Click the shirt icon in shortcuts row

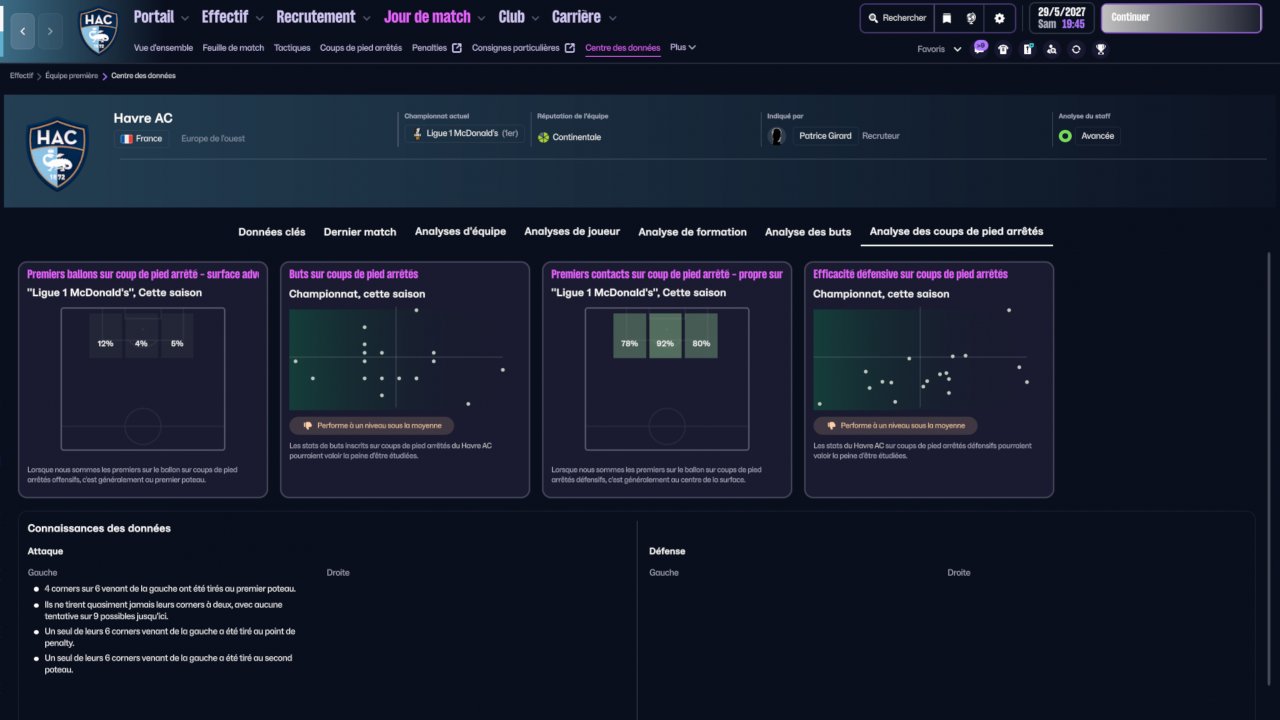click(1003, 49)
